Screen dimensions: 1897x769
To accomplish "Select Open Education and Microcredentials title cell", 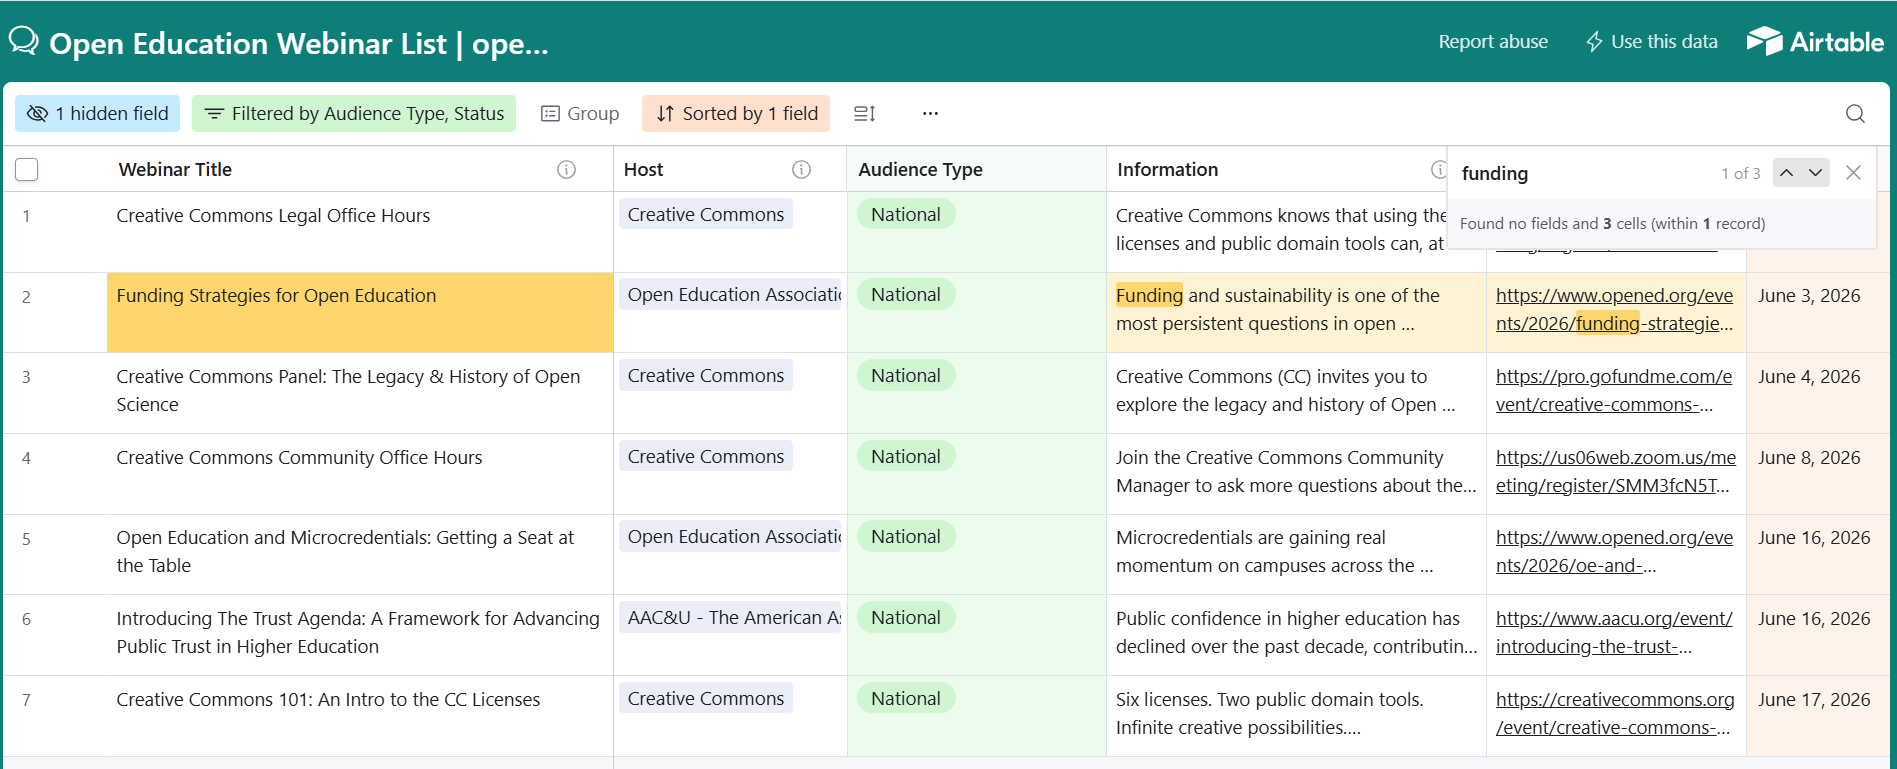I will click(x=360, y=554).
